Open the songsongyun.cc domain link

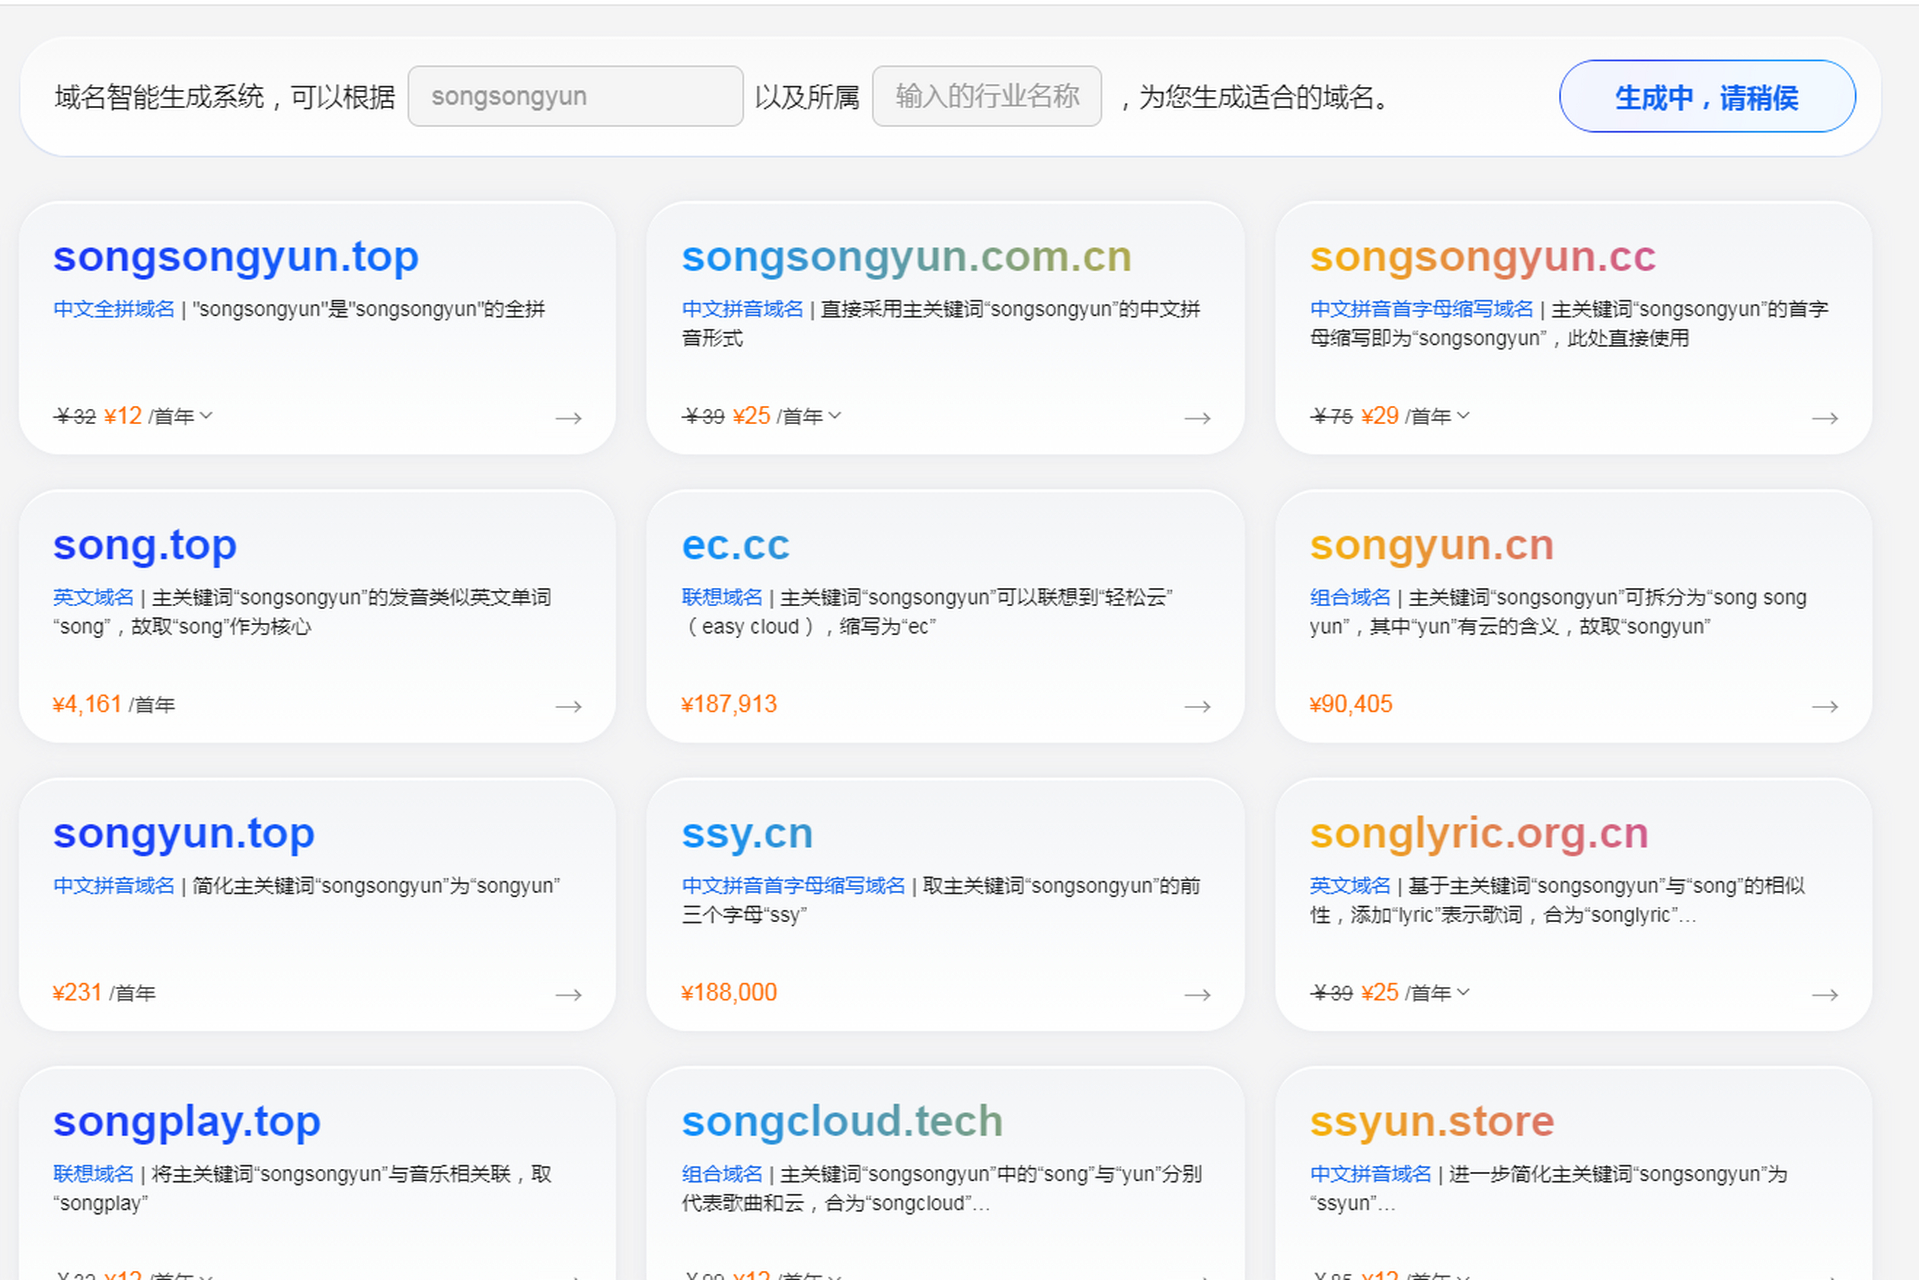click(x=1482, y=257)
